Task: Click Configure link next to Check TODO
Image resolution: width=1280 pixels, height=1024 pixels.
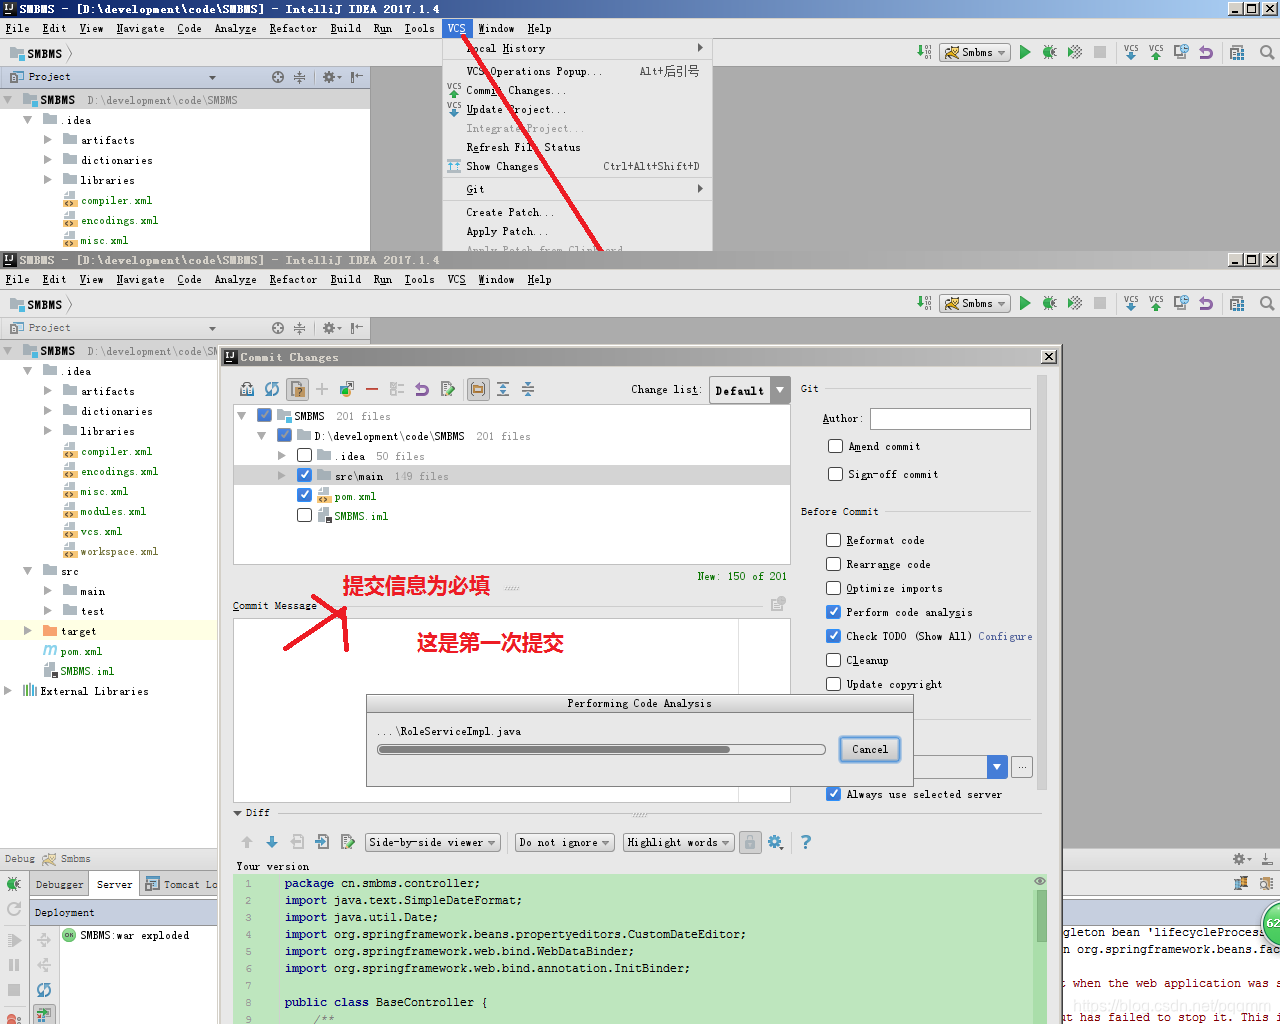Action: (1005, 636)
